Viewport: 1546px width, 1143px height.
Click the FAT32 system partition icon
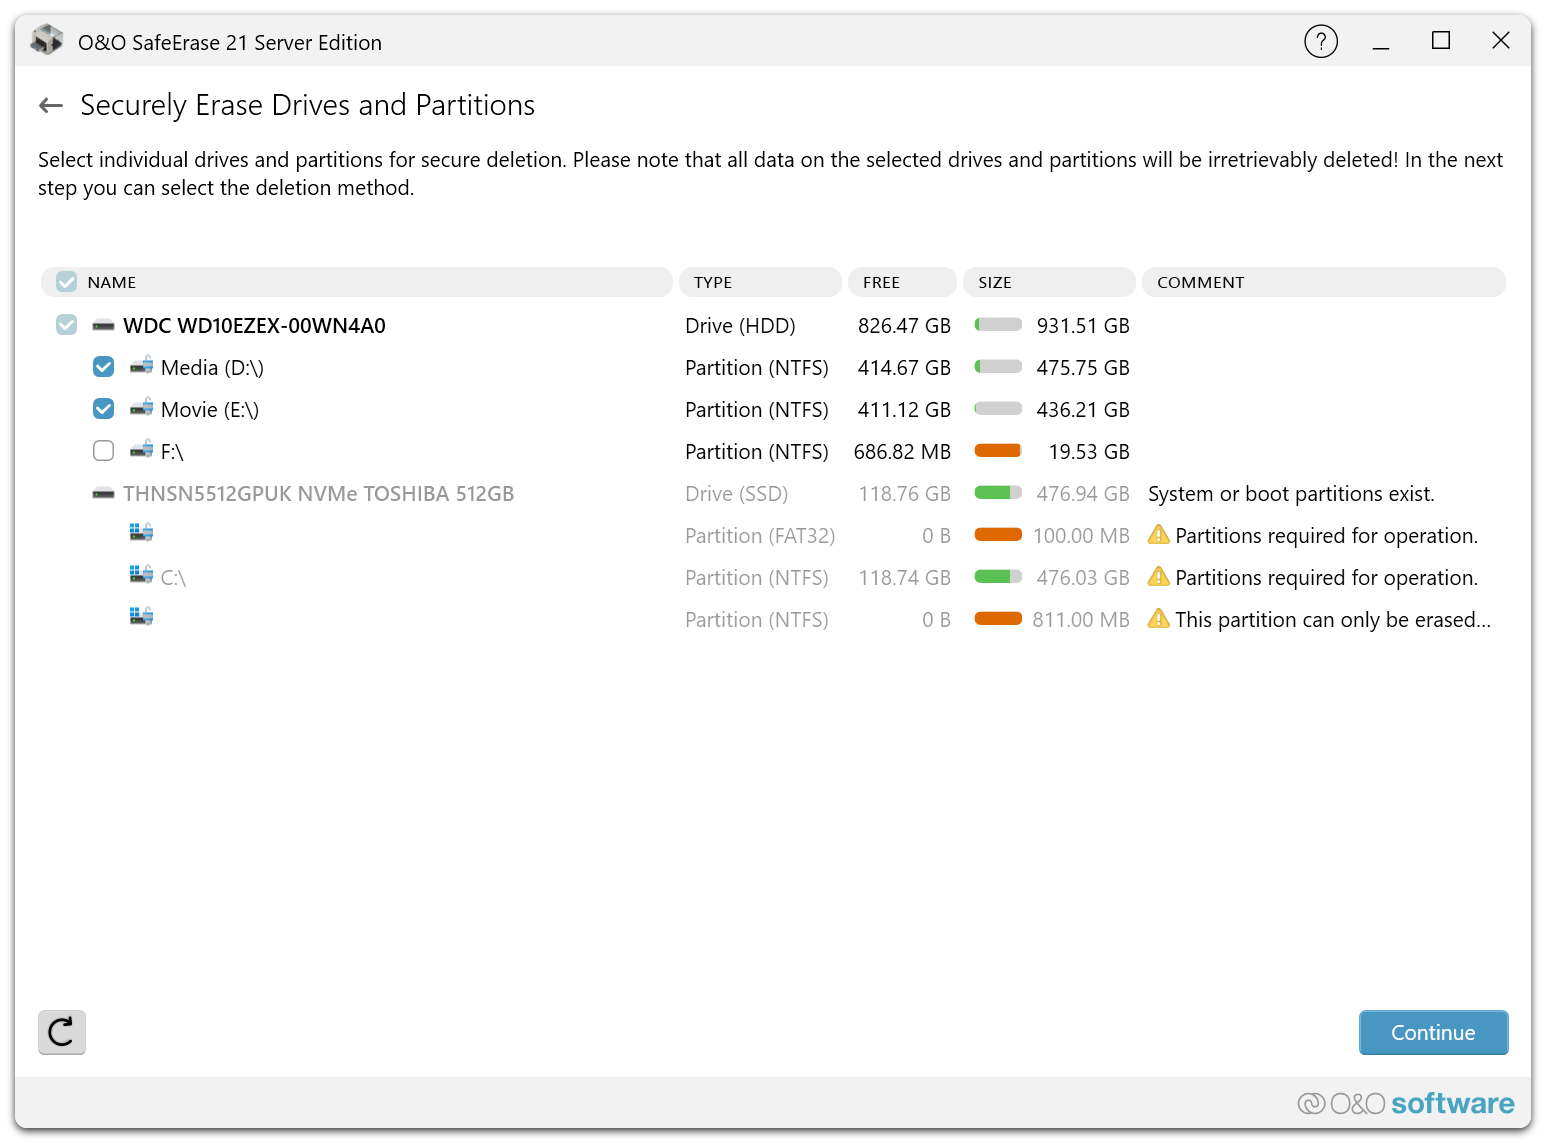pos(141,532)
